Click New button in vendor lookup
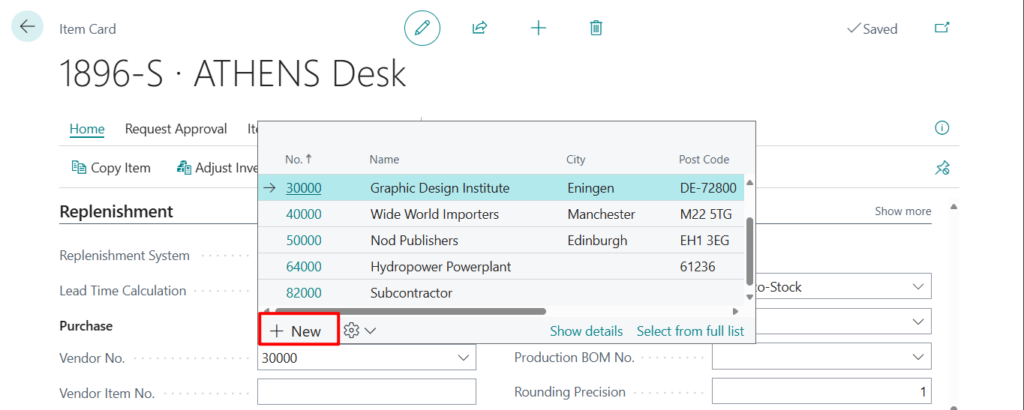Screen dimensions: 1024x410 coord(297,331)
